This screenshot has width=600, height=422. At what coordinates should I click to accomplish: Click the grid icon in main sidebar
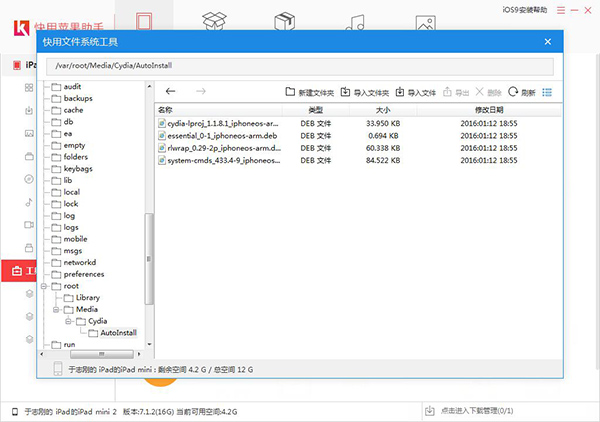pos(29,88)
